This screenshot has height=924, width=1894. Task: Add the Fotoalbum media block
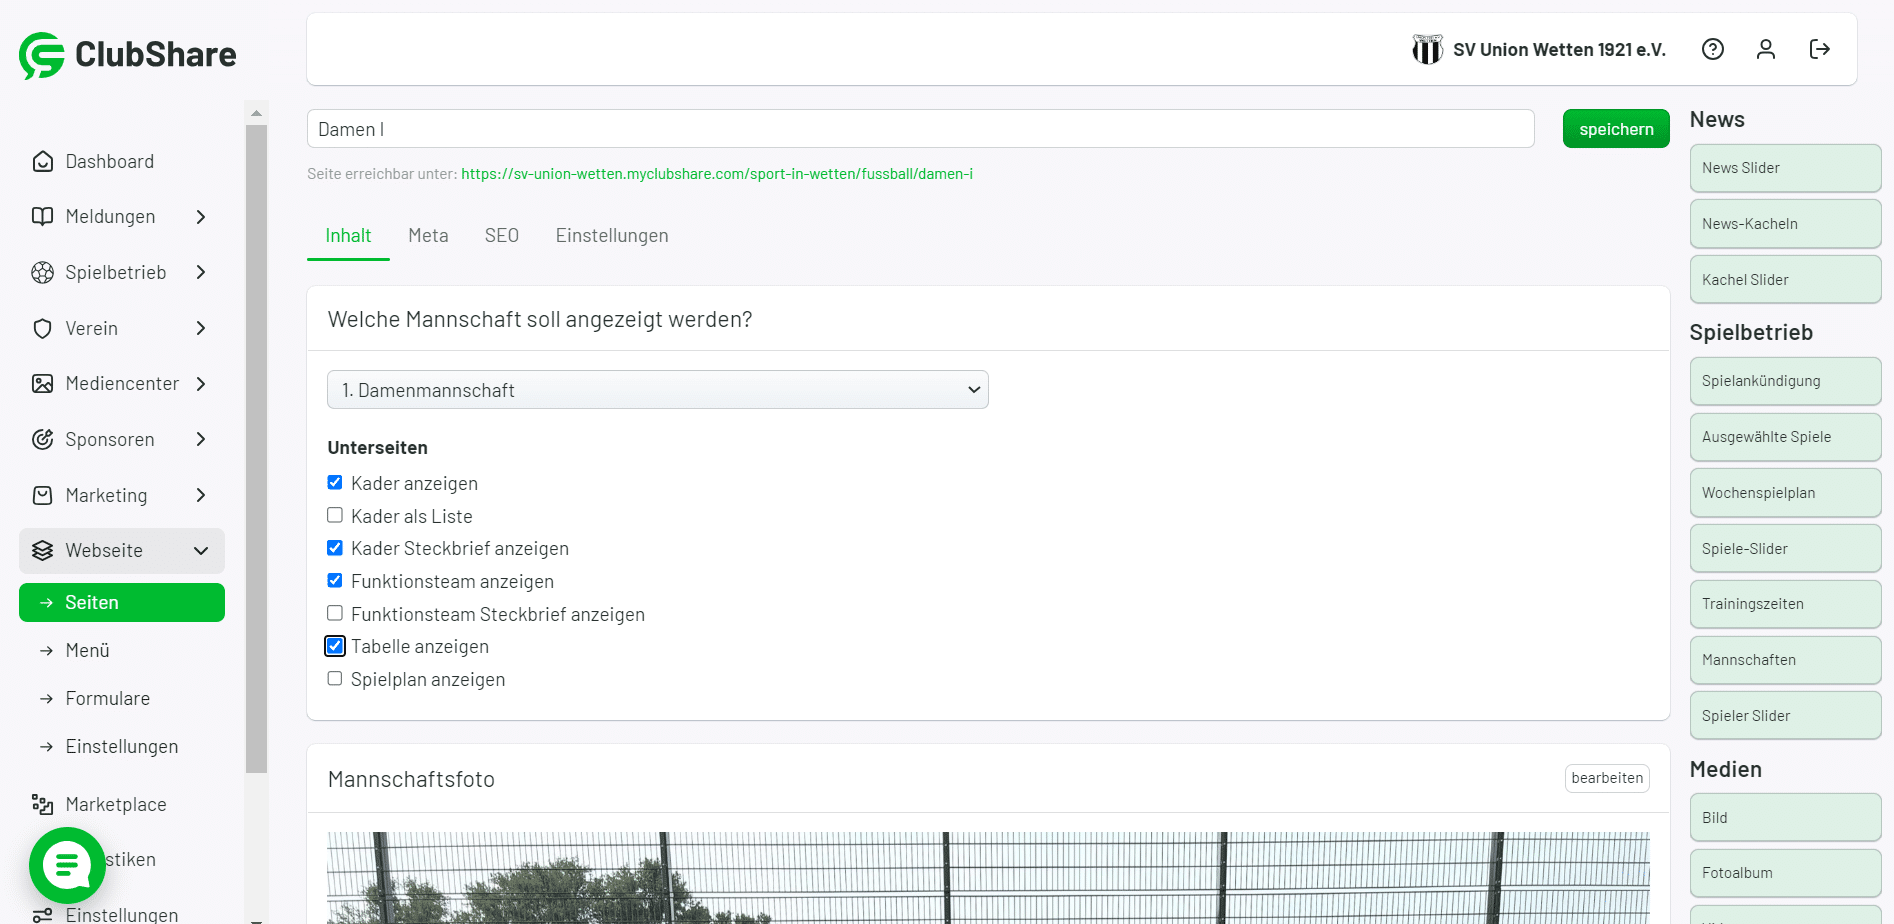point(1785,873)
